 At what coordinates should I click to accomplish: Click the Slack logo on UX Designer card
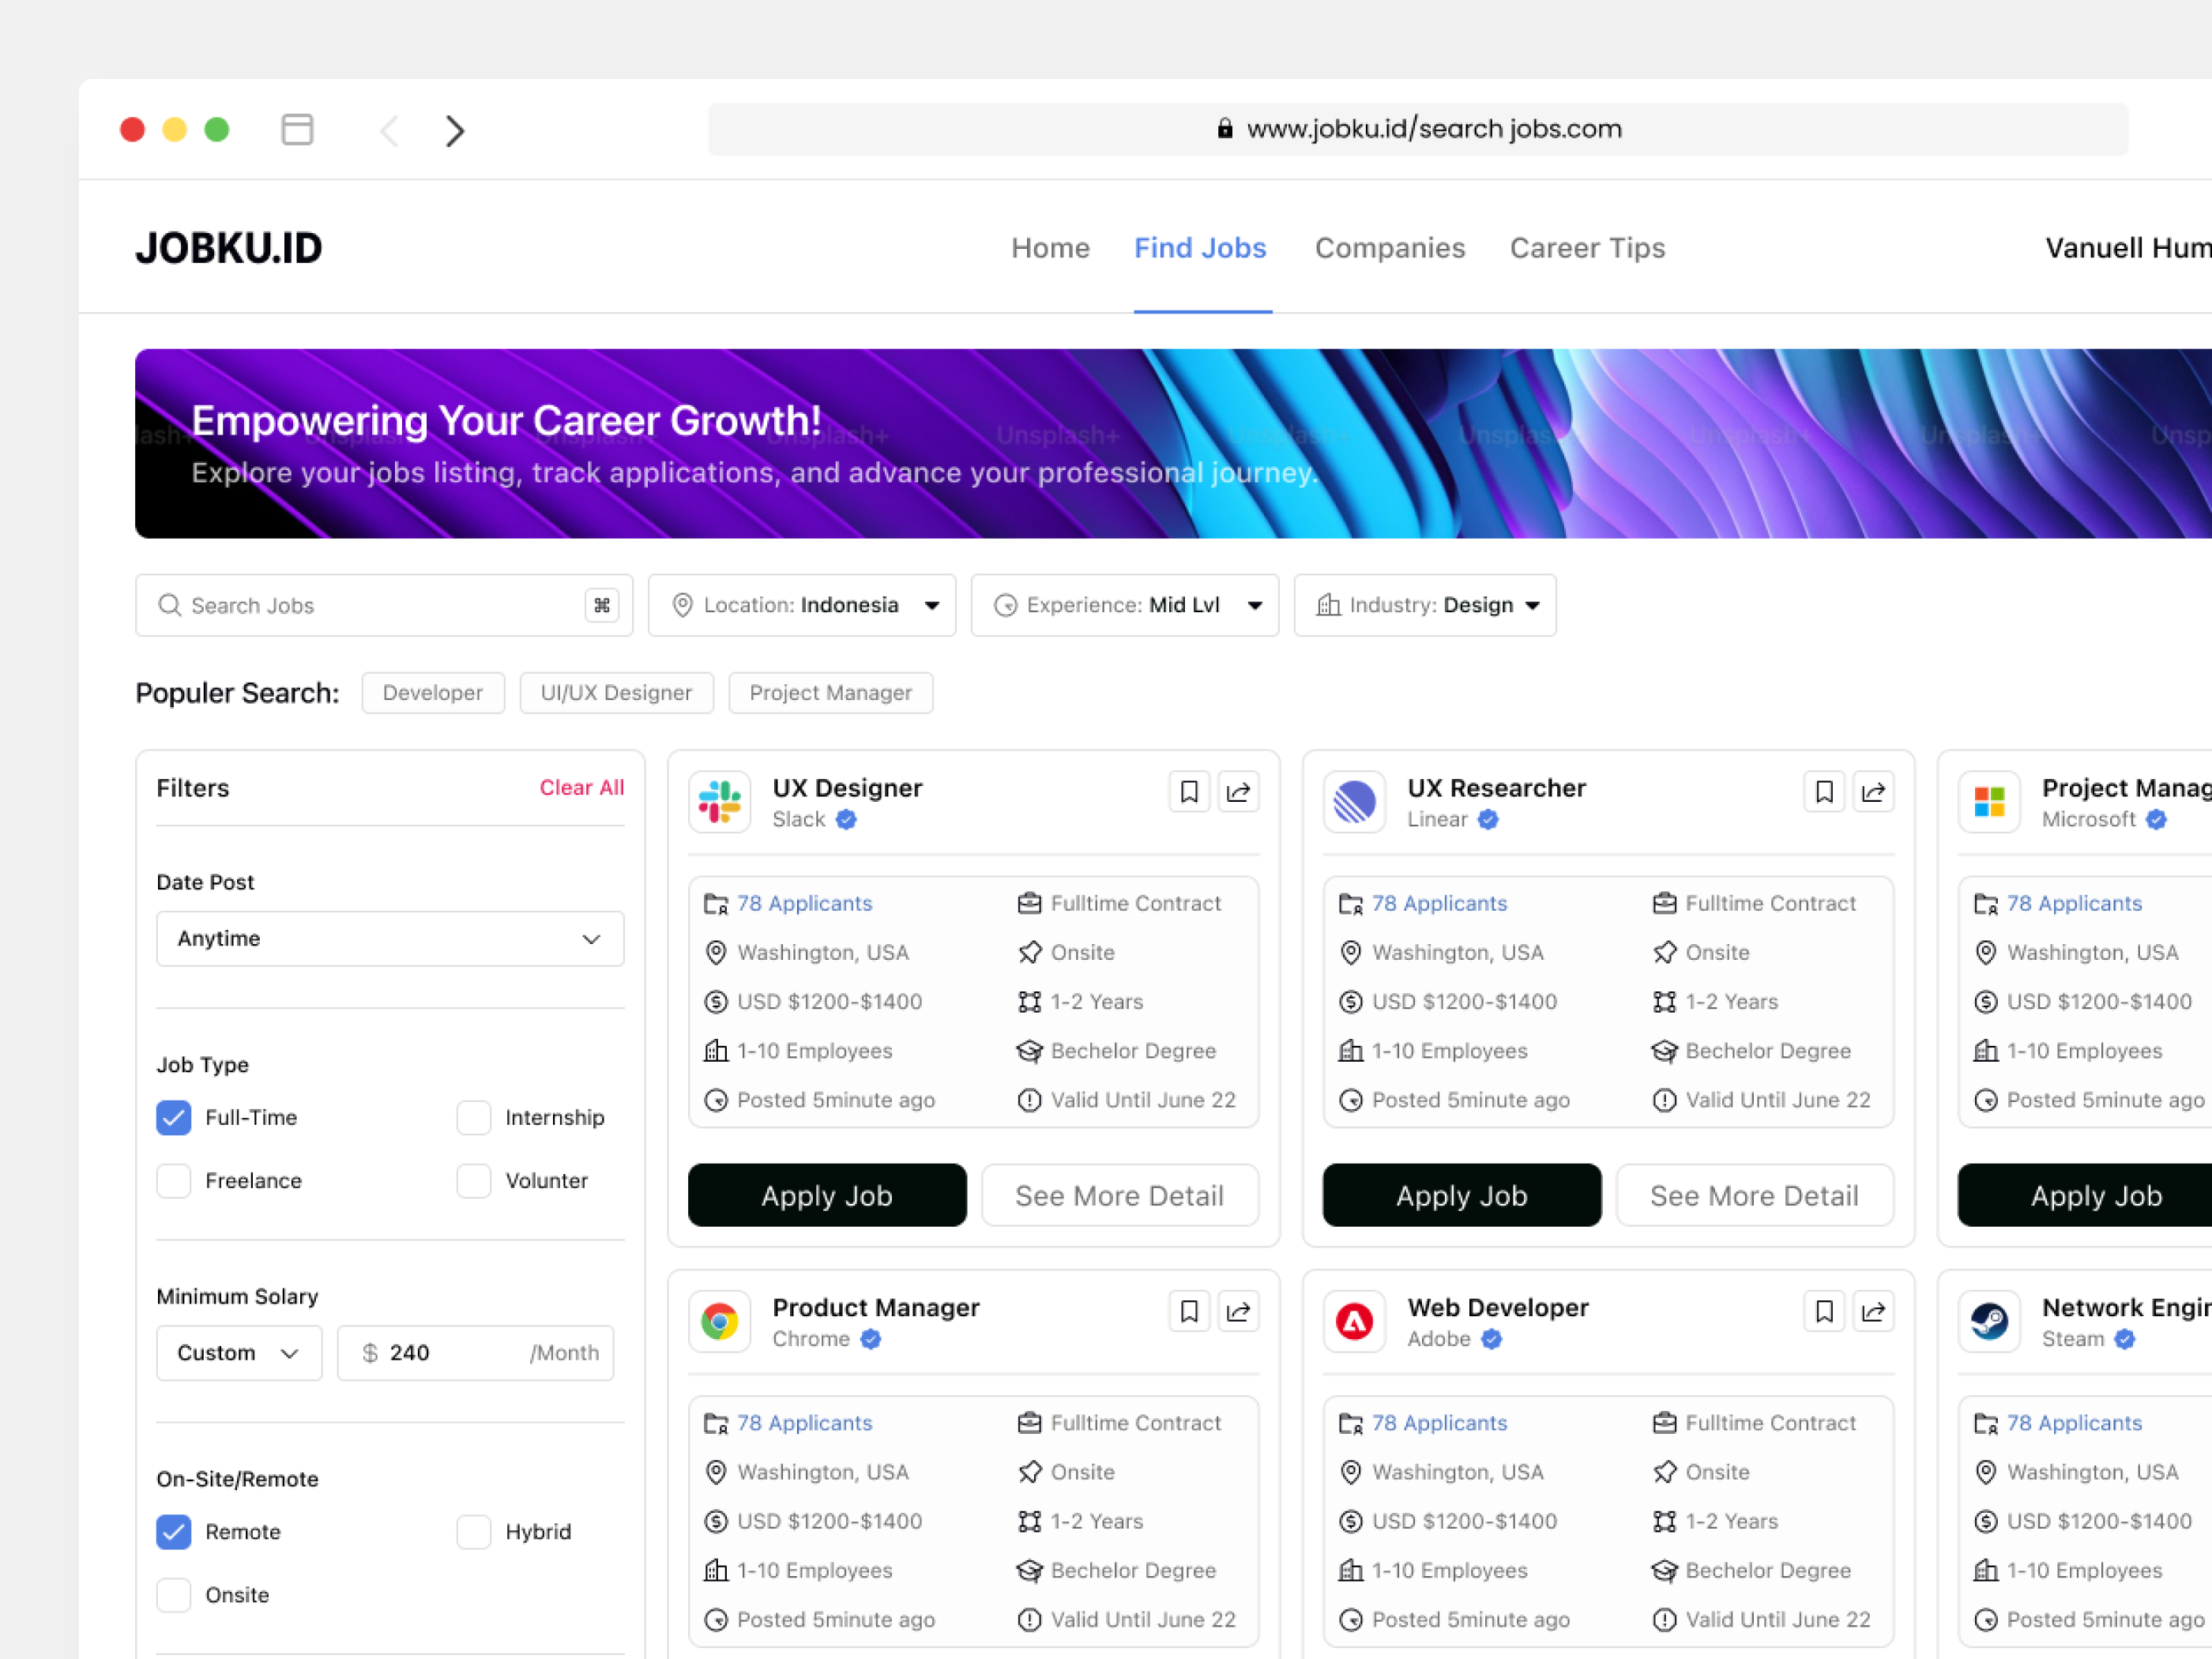point(719,802)
